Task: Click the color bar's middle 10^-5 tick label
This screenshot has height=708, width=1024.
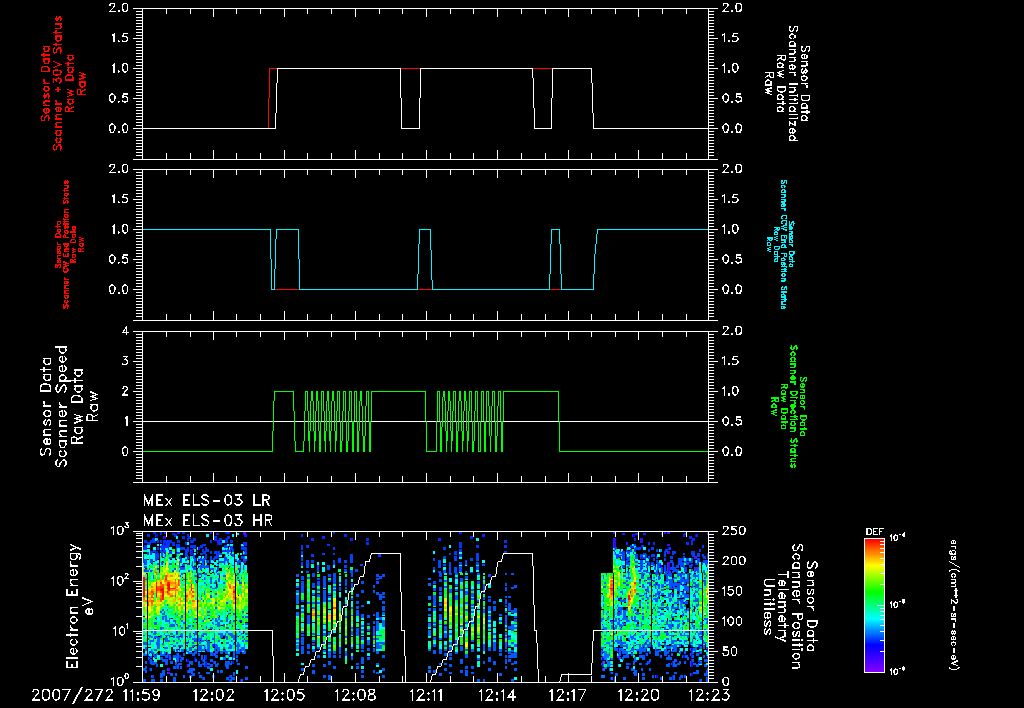Action: (x=898, y=605)
